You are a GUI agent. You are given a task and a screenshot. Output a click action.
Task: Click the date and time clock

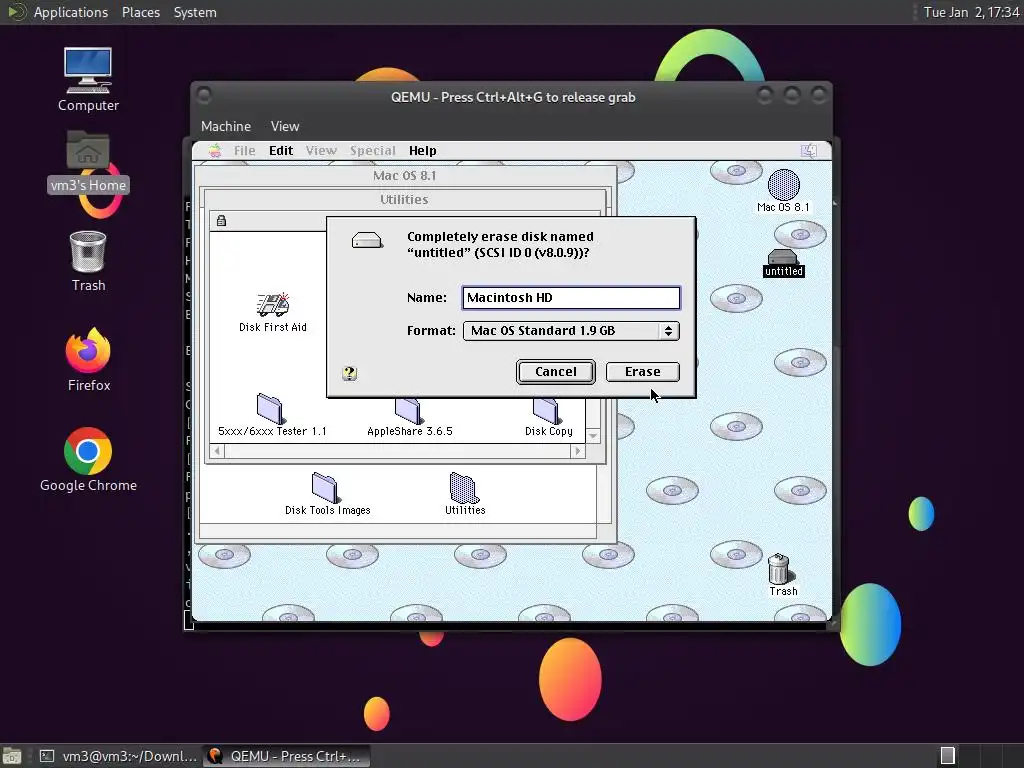971,12
